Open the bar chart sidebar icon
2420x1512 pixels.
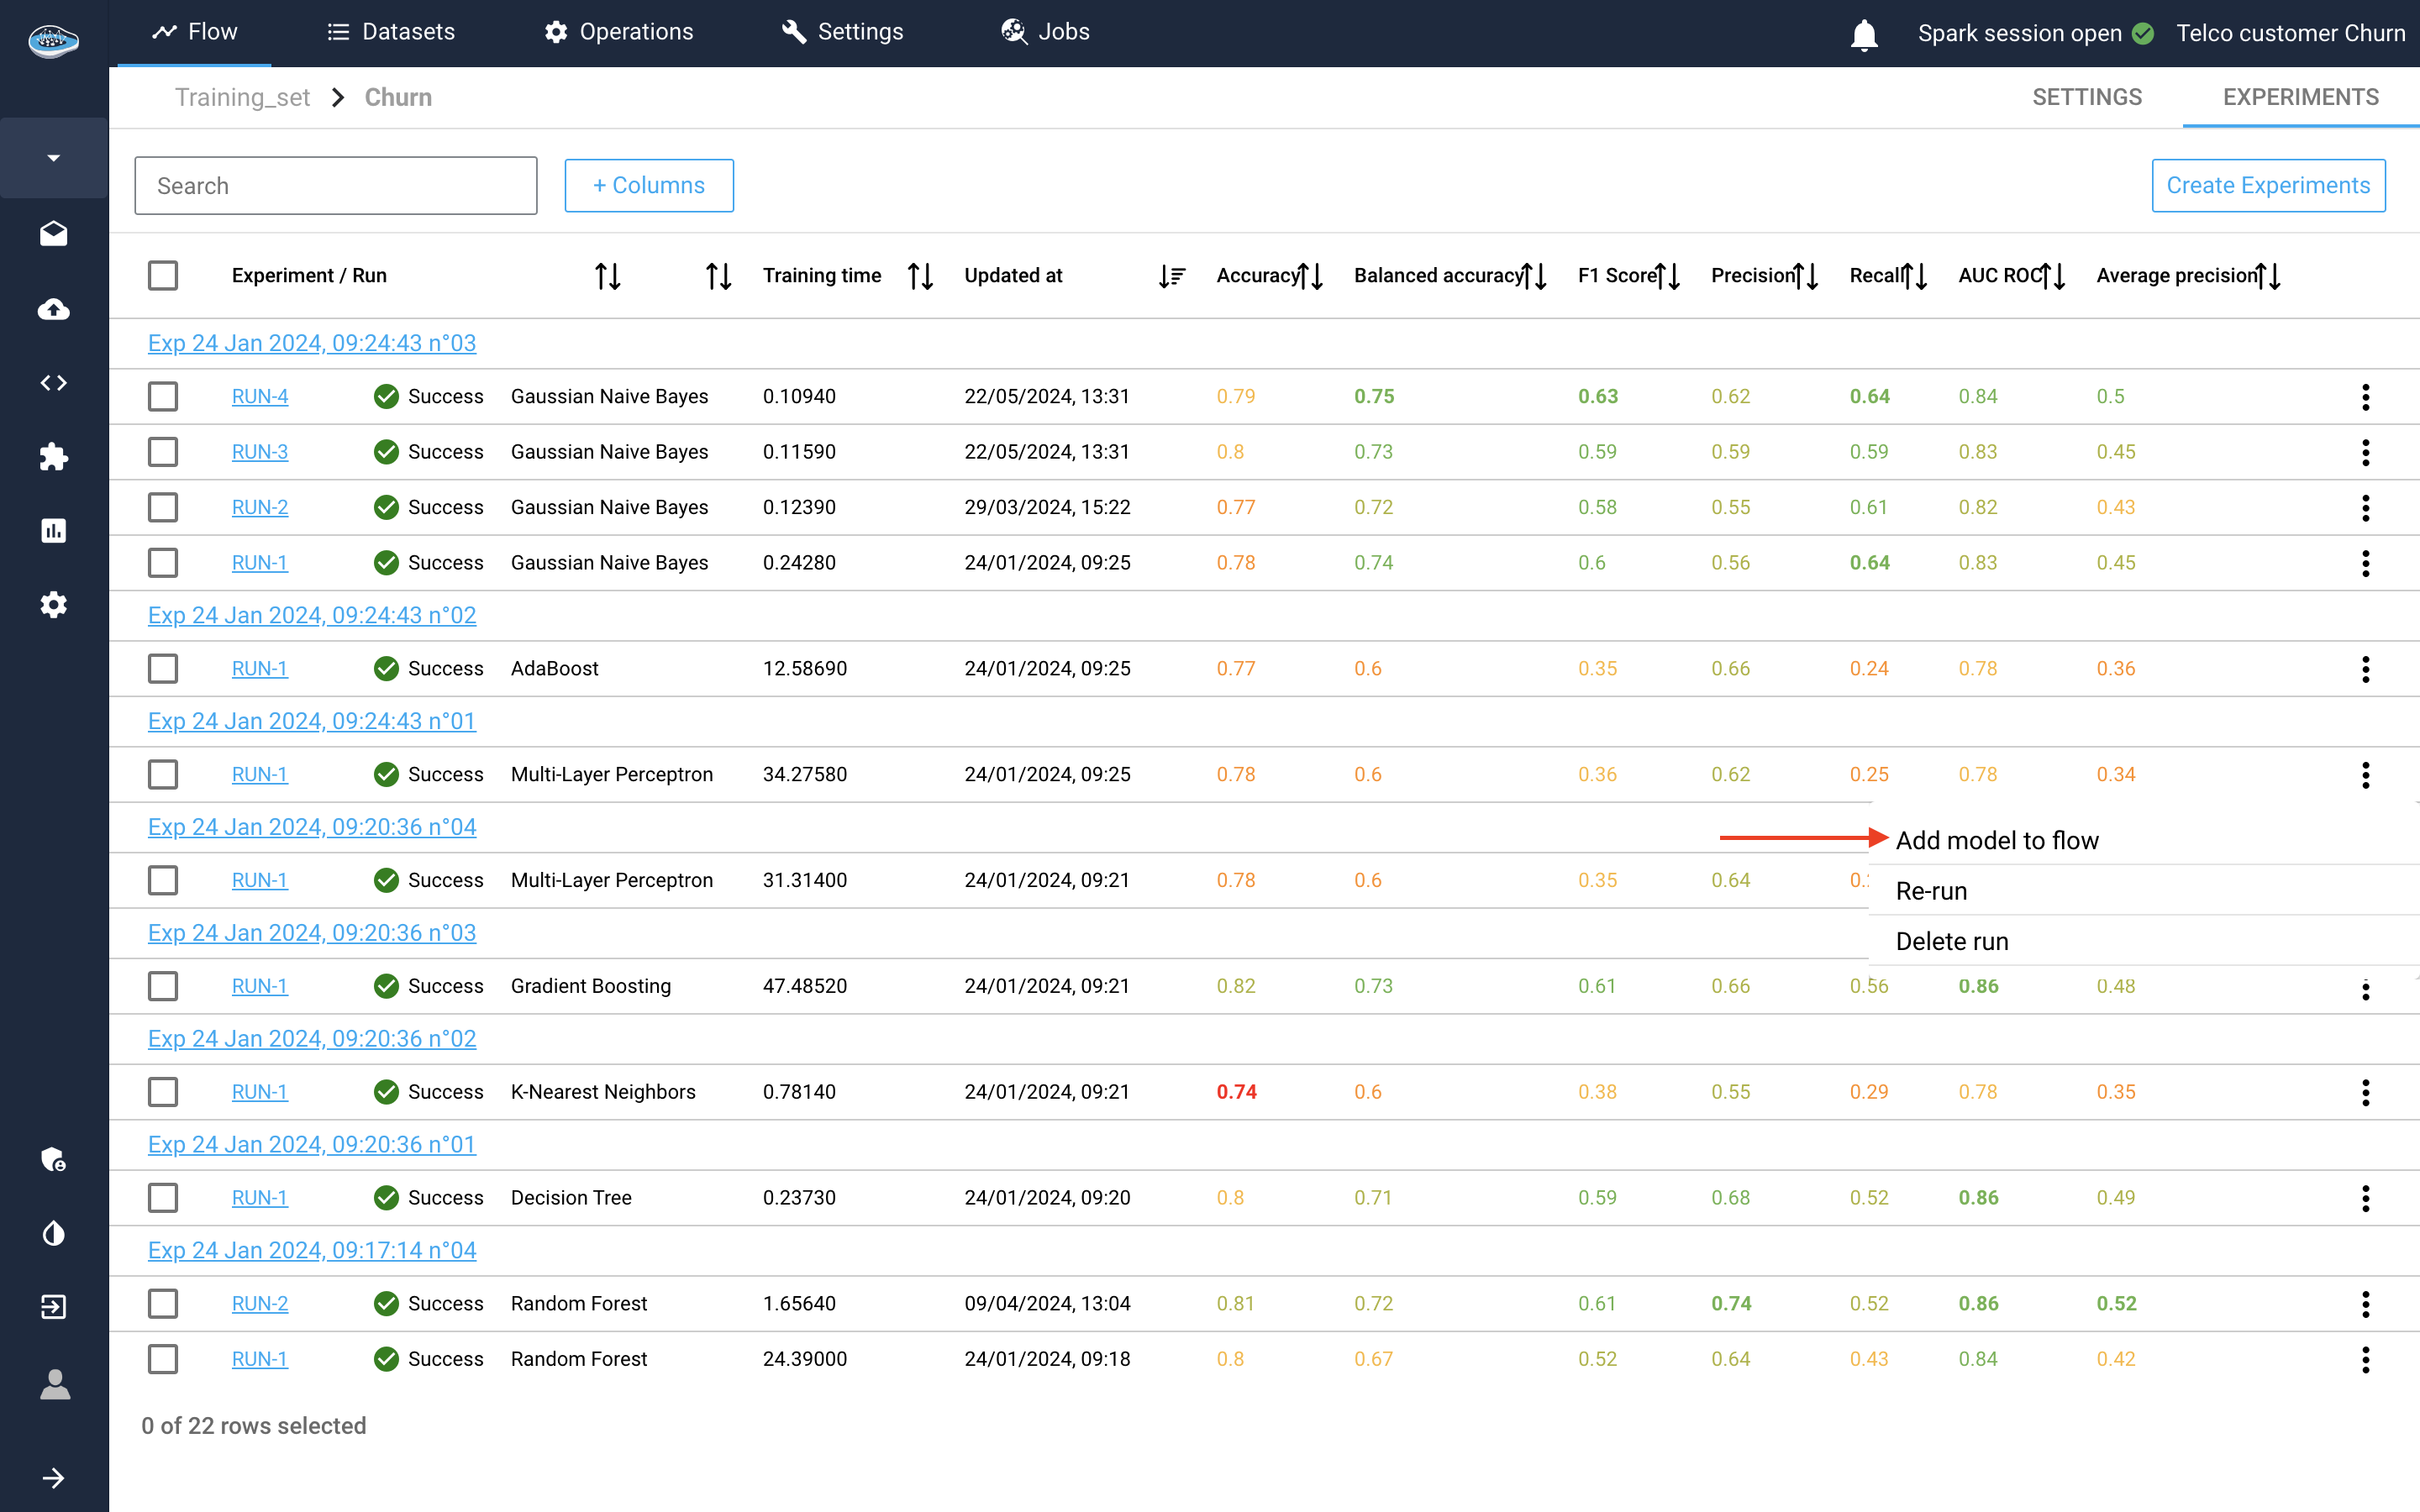[54, 531]
